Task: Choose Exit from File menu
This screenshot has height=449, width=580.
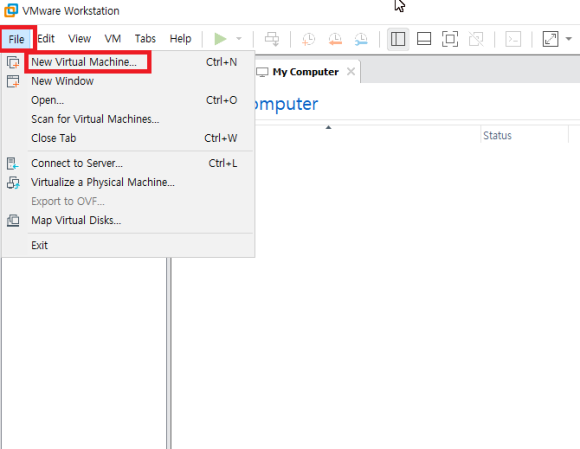Action: (x=128, y=245)
